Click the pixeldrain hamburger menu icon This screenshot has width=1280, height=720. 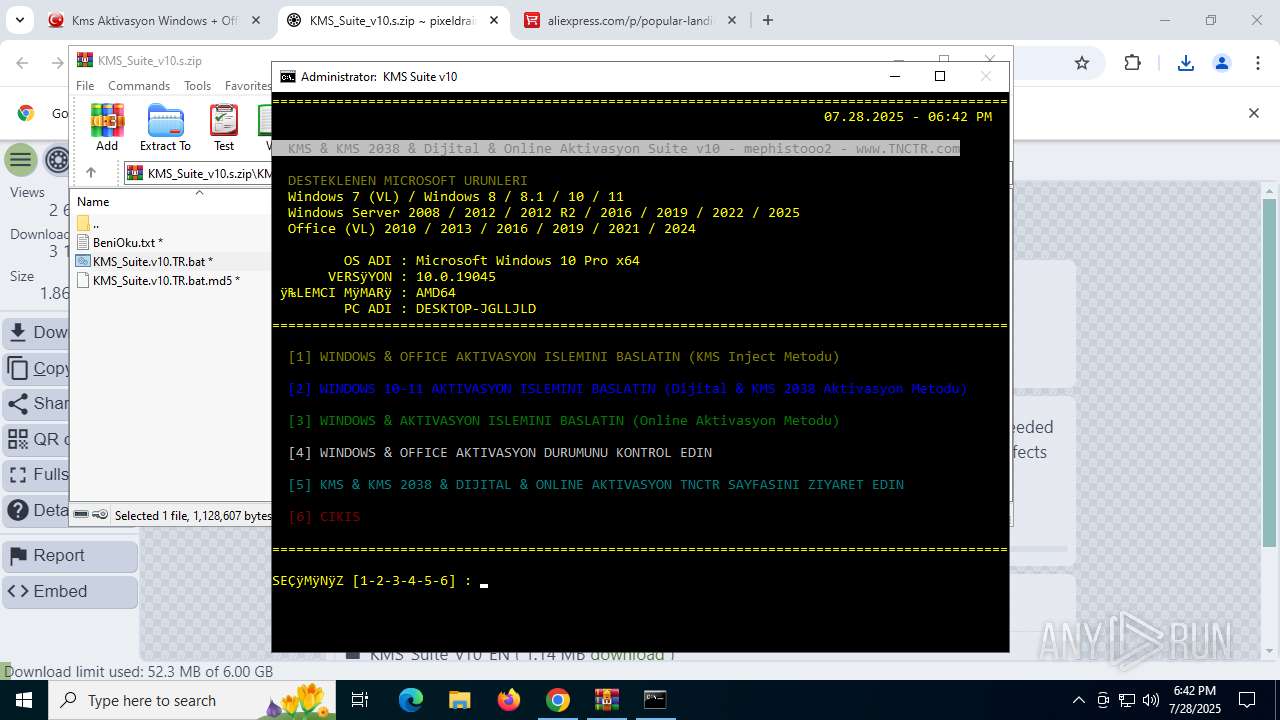click(x=21, y=160)
